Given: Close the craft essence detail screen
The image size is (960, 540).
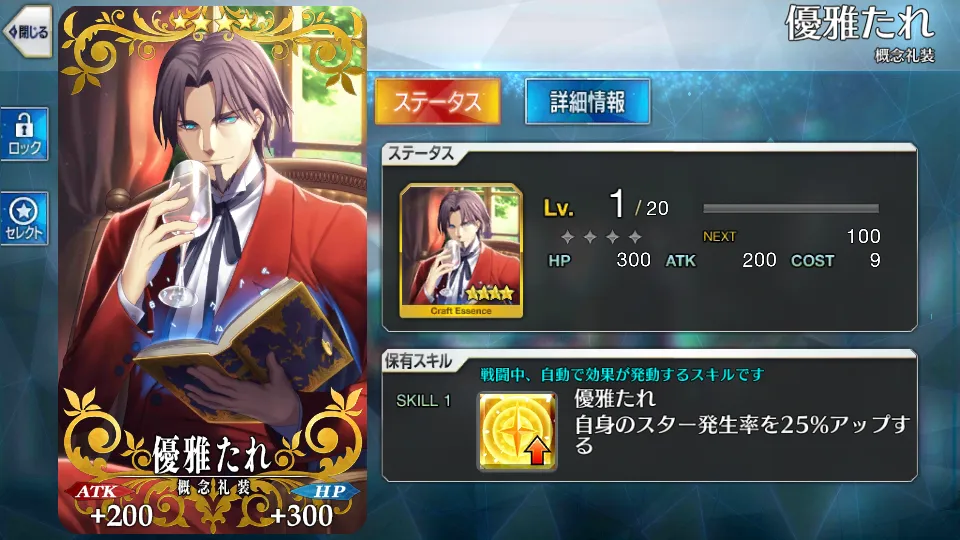Looking at the screenshot, I should click(x=28, y=31).
